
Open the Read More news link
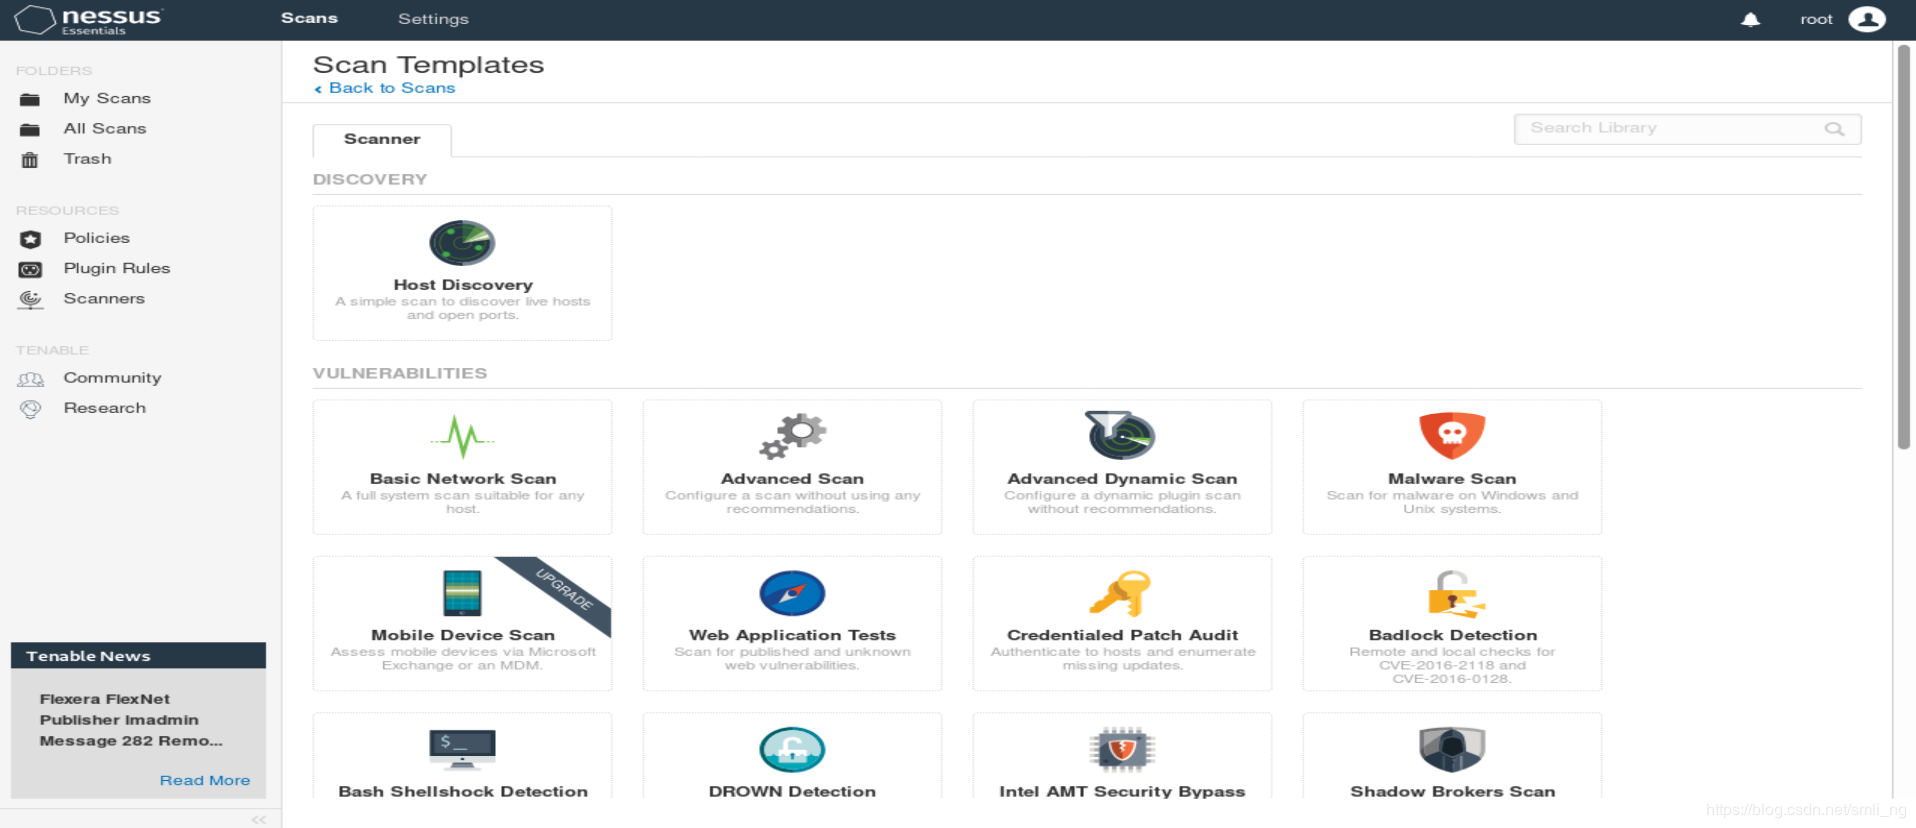click(205, 780)
